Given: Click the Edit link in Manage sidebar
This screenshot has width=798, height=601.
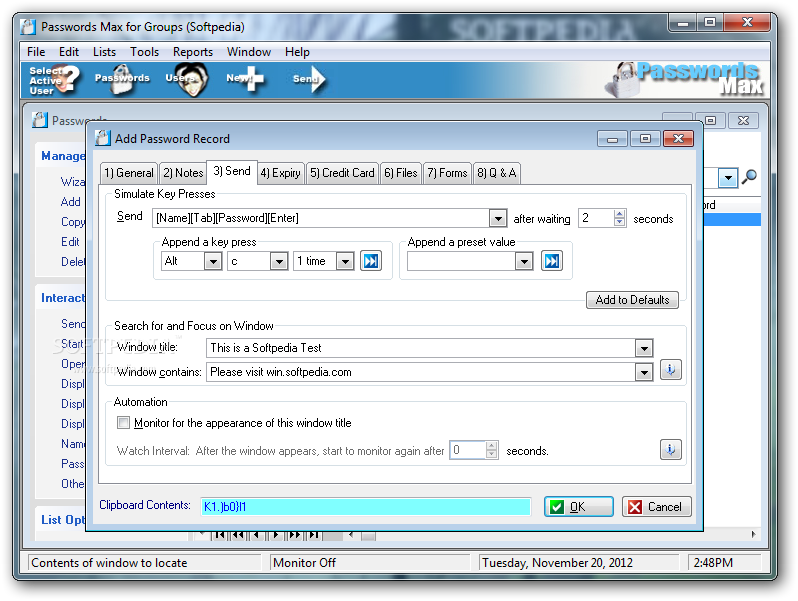Looking at the screenshot, I should click(x=70, y=242).
